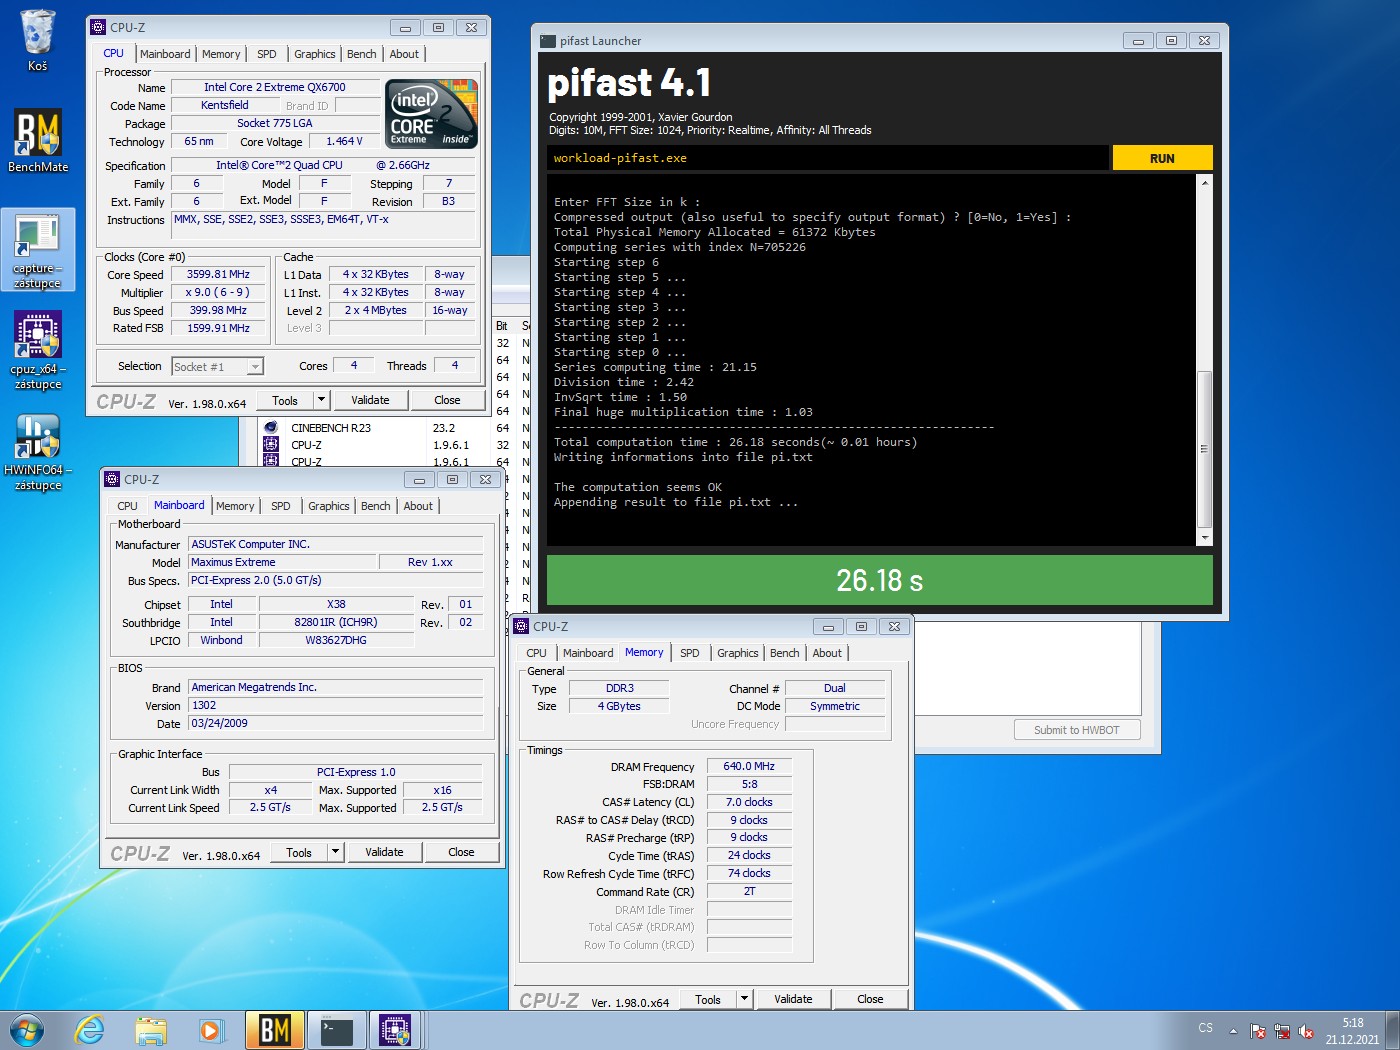Open the capture shortcut desktop icon
The height and width of the screenshot is (1050, 1400).
click(x=38, y=250)
